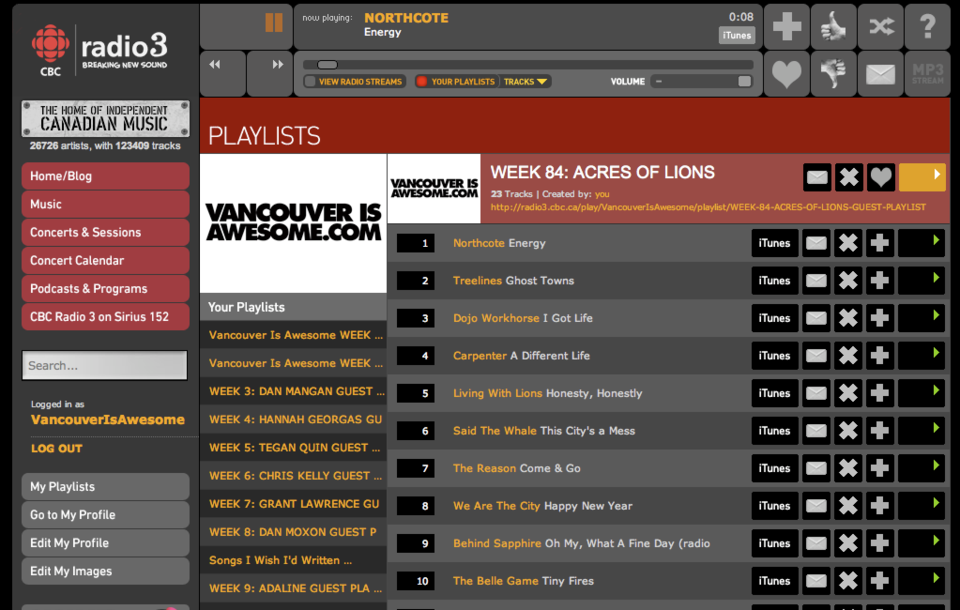Play the Week 84 playlist with orange button
The height and width of the screenshot is (610, 960).
coord(922,178)
